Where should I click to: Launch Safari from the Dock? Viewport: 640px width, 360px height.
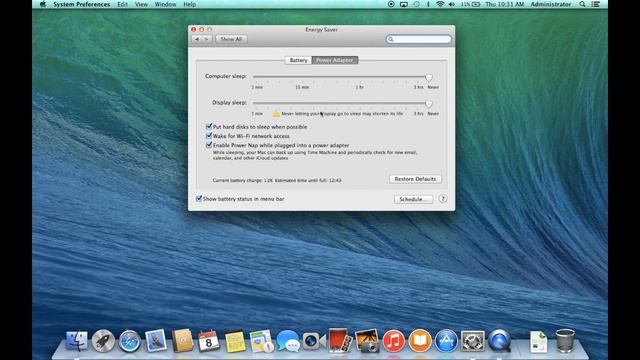[129, 341]
